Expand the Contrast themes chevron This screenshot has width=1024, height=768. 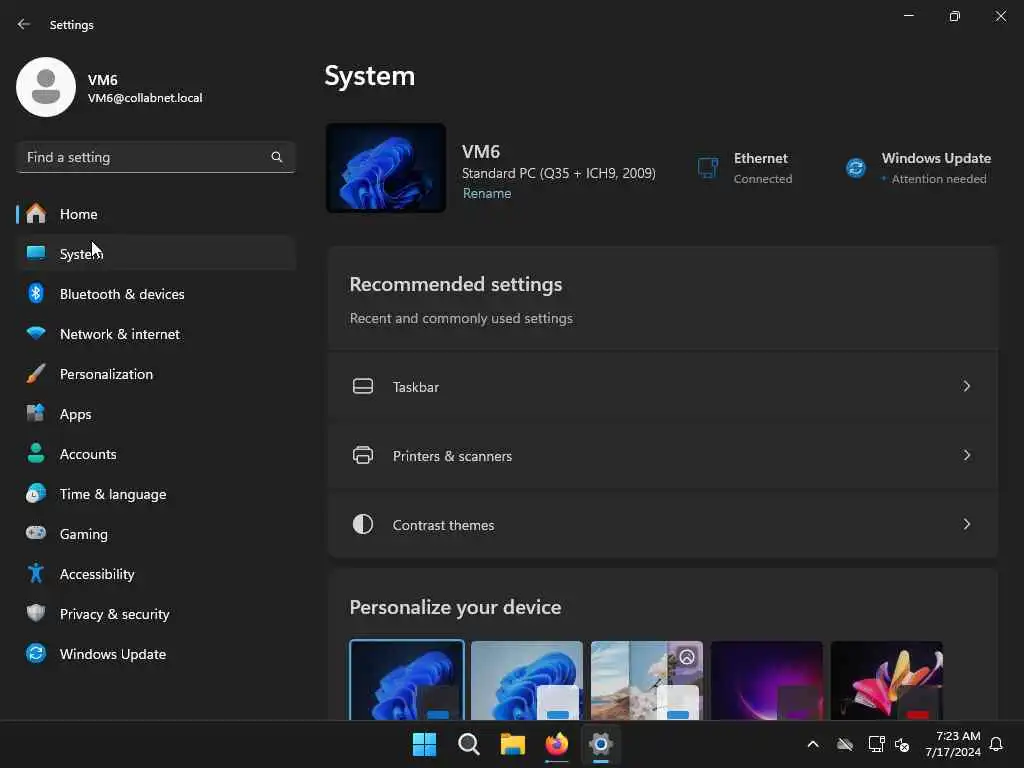967,524
